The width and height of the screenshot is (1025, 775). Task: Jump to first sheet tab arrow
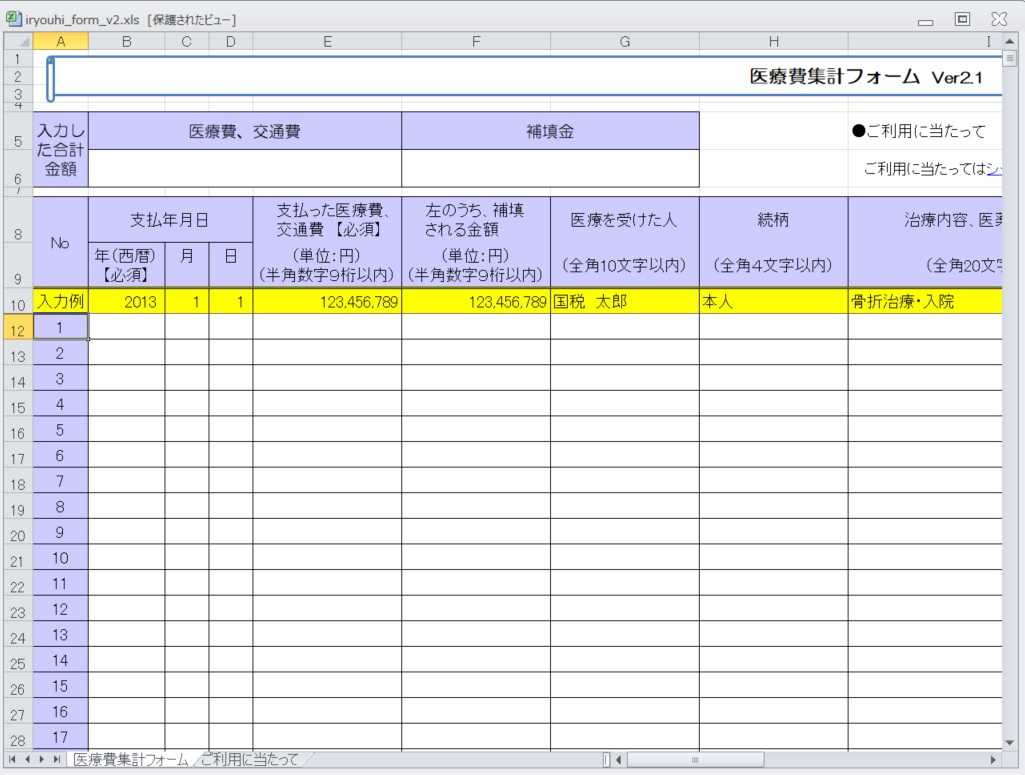[11, 760]
